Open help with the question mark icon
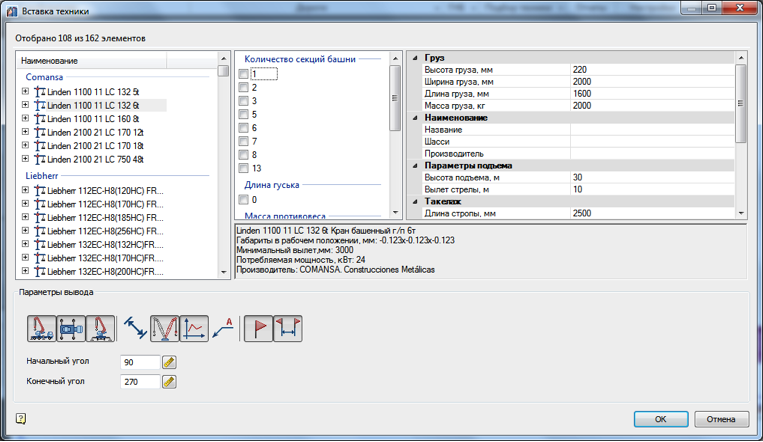The height and width of the screenshot is (442, 763). pyautogui.click(x=20, y=419)
